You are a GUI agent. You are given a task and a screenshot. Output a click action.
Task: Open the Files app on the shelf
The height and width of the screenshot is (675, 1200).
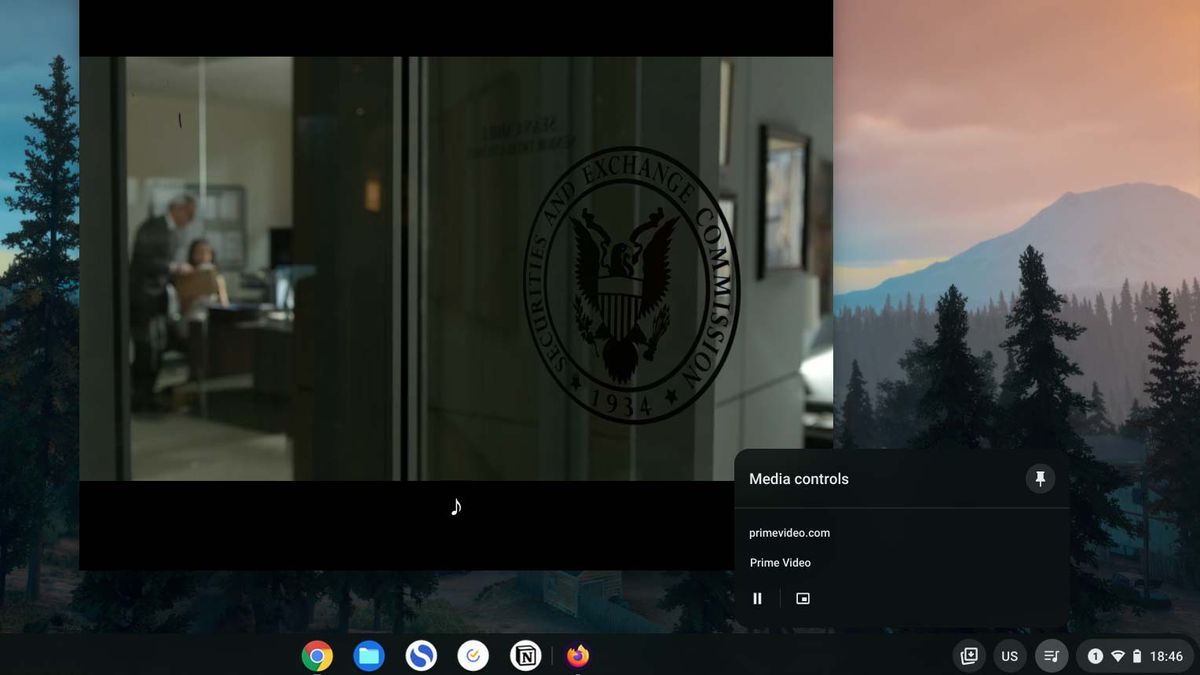(x=368, y=655)
